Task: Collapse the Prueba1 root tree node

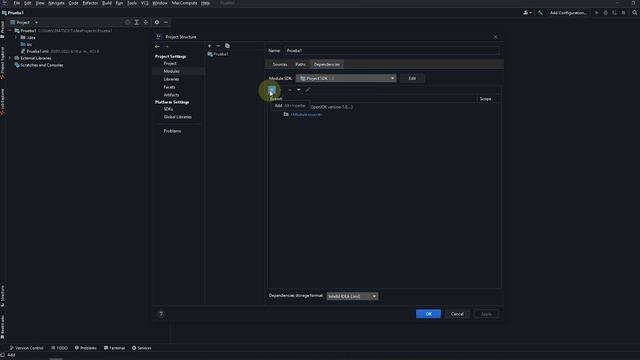Action: (11, 31)
